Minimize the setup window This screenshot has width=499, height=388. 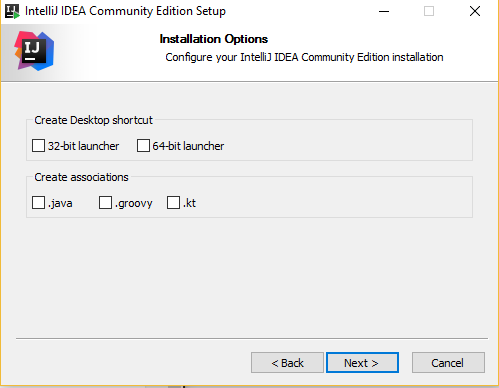(x=384, y=11)
